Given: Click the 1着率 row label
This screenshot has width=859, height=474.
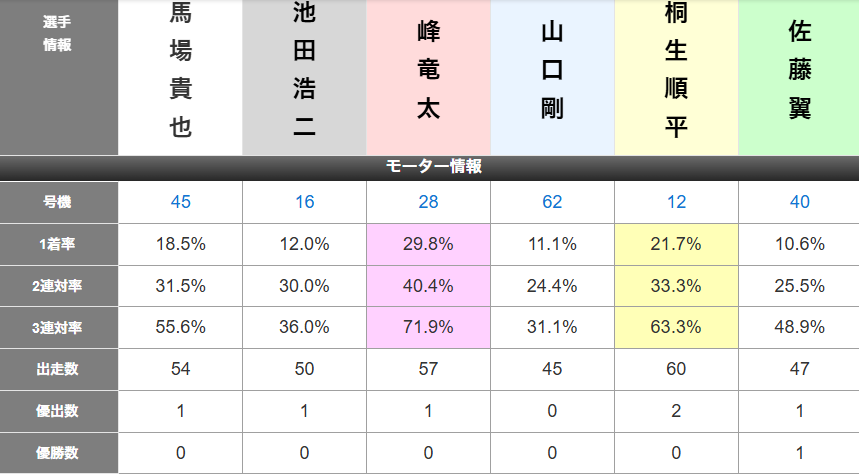Looking at the screenshot, I should pos(59,244).
